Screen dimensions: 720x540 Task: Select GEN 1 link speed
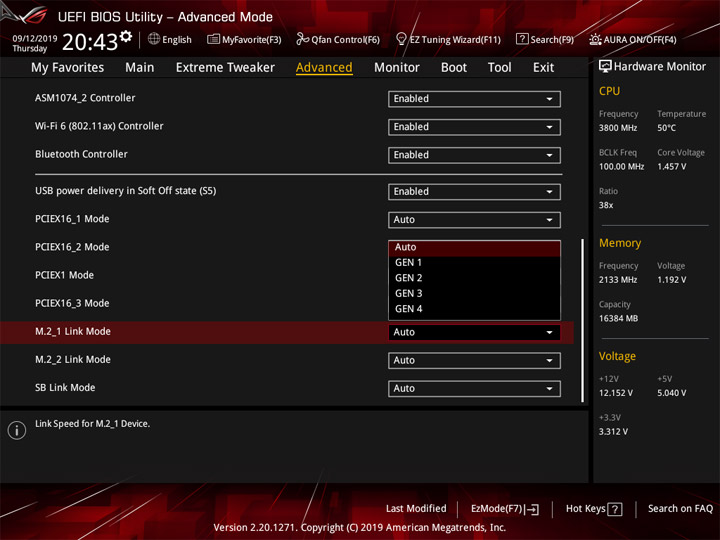click(474, 263)
